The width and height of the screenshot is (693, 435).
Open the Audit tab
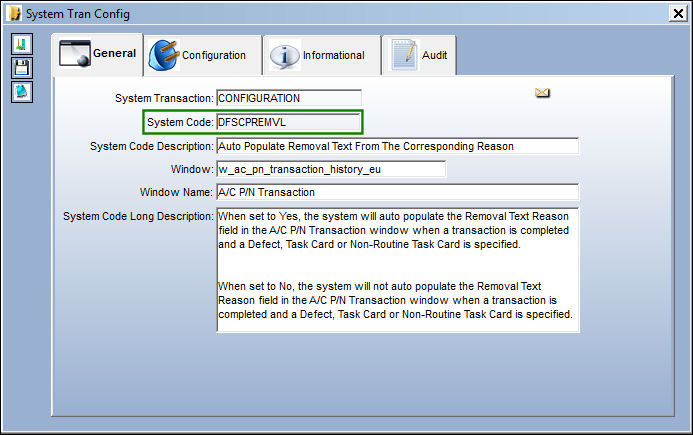coord(419,55)
